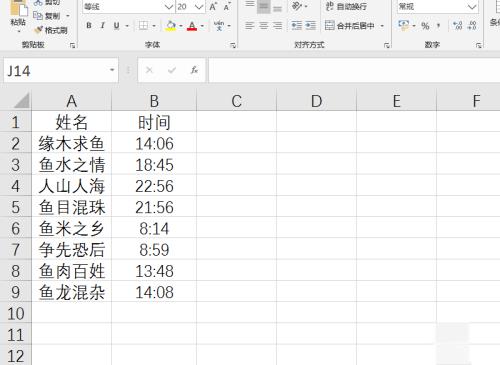Click the Paste (粘贴) icon
Image resolution: width=500 pixels, height=365 pixels.
pyautogui.click(x=18, y=8)
